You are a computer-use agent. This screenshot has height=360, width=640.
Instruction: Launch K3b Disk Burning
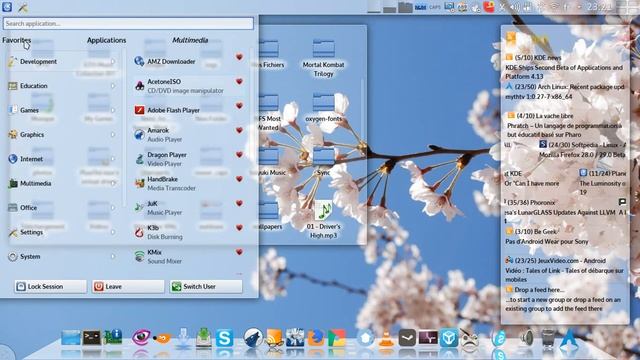tap(186, 232)
